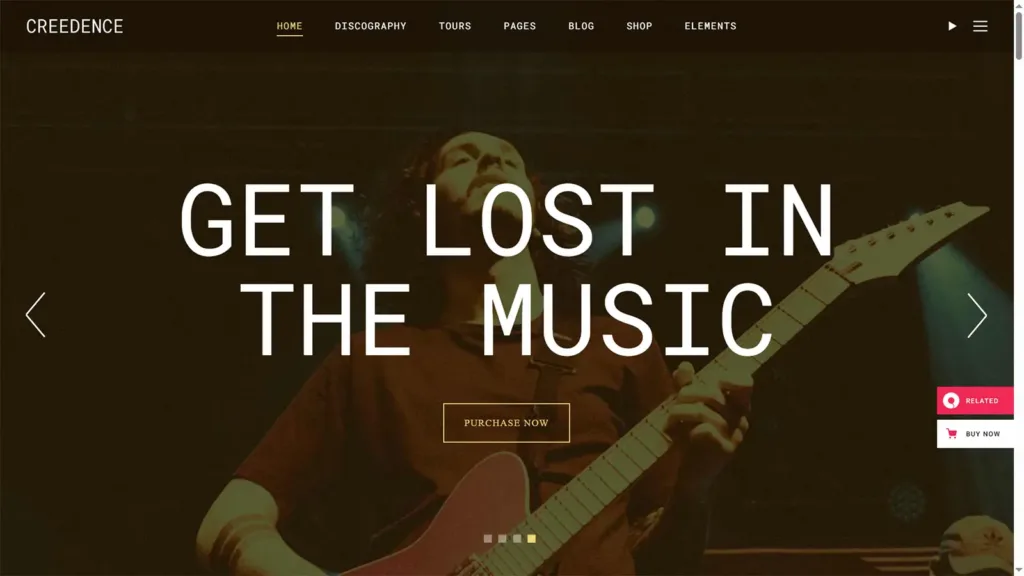The height and width of the screenshot is (576, 1024).
Task: Open the Shop menu item
Action: pos(639,26)
